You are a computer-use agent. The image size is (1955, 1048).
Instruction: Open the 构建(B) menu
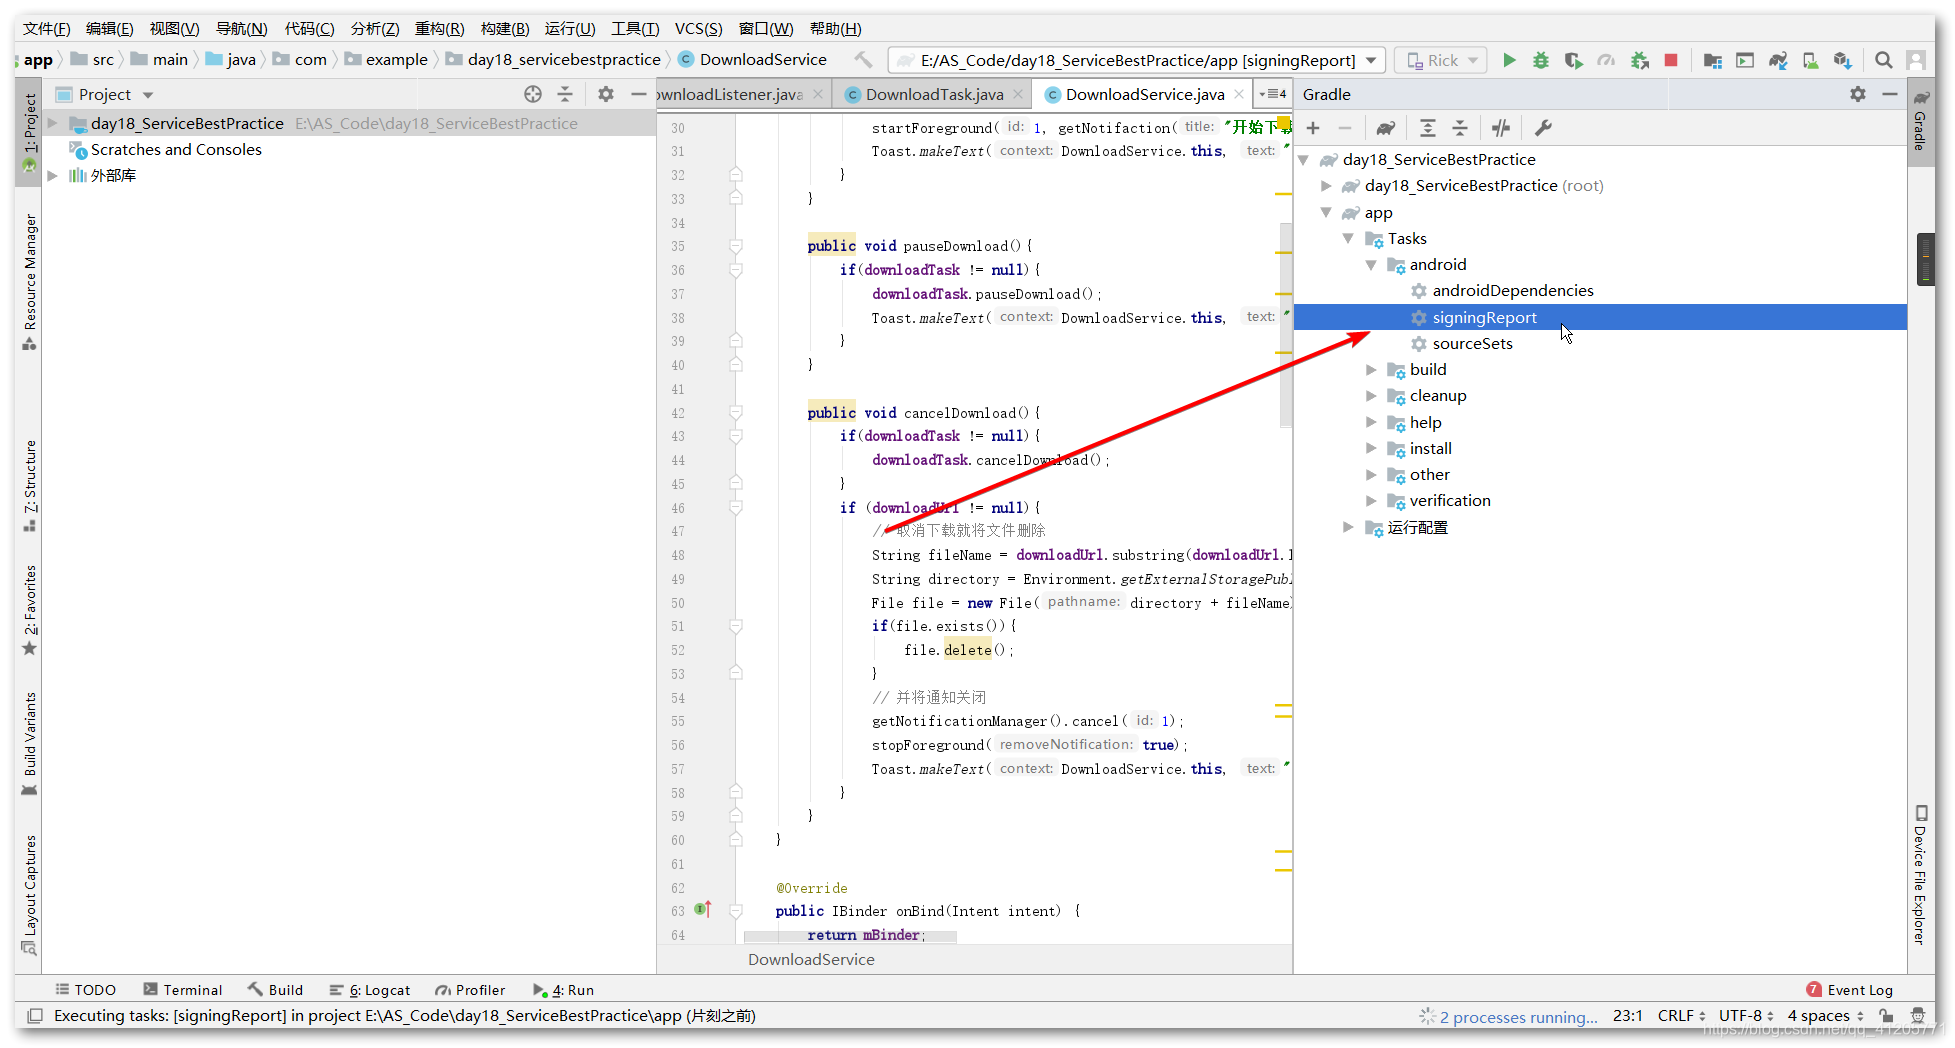505,28
